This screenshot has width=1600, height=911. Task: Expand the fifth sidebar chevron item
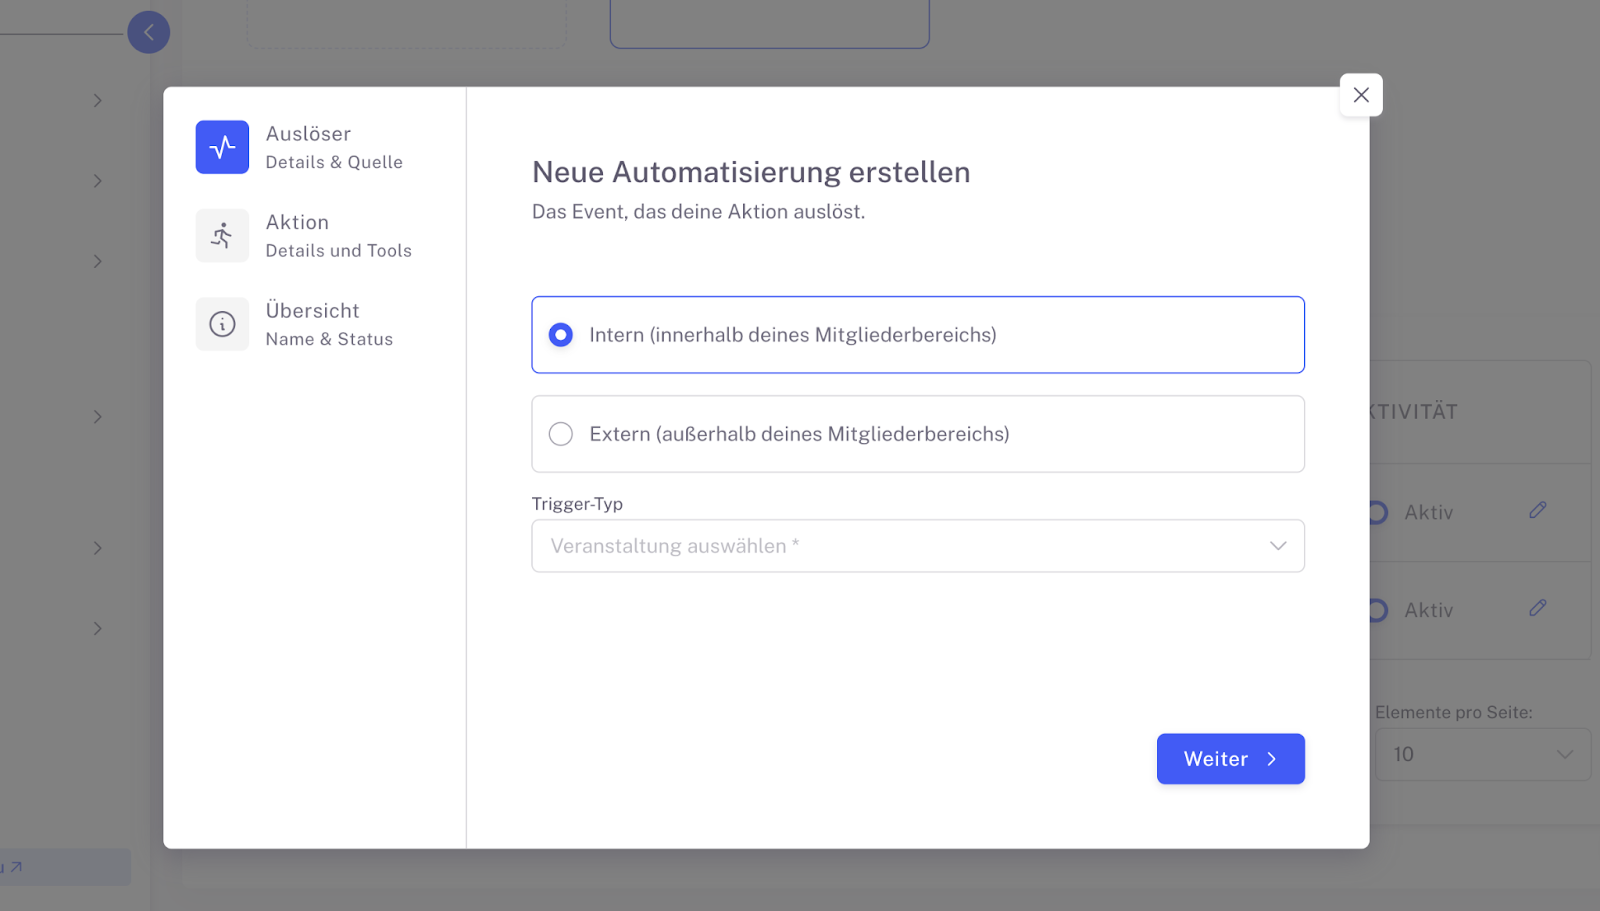tap(97, 548)
